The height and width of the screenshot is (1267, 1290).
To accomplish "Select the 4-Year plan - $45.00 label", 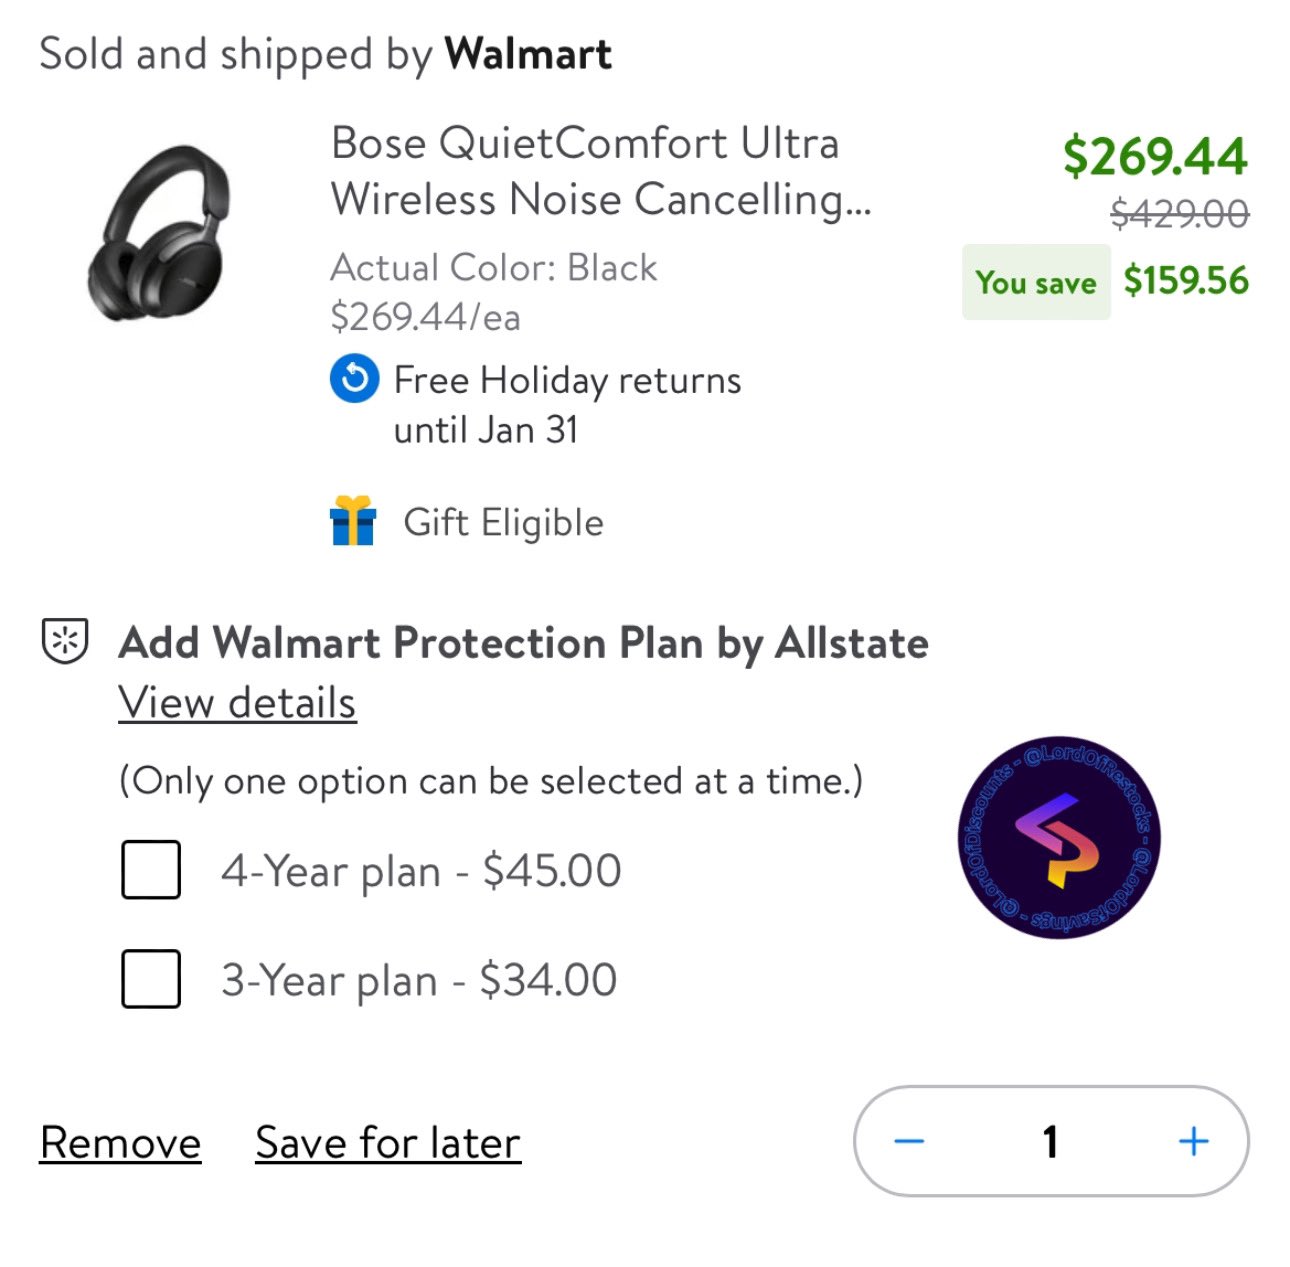I will point(421,871).
